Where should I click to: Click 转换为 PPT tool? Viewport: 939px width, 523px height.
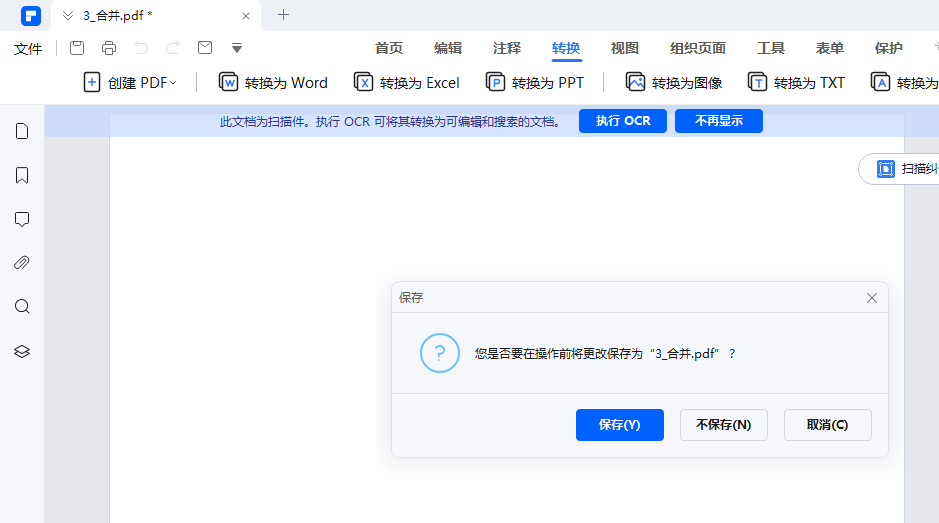tap(535, 83)
